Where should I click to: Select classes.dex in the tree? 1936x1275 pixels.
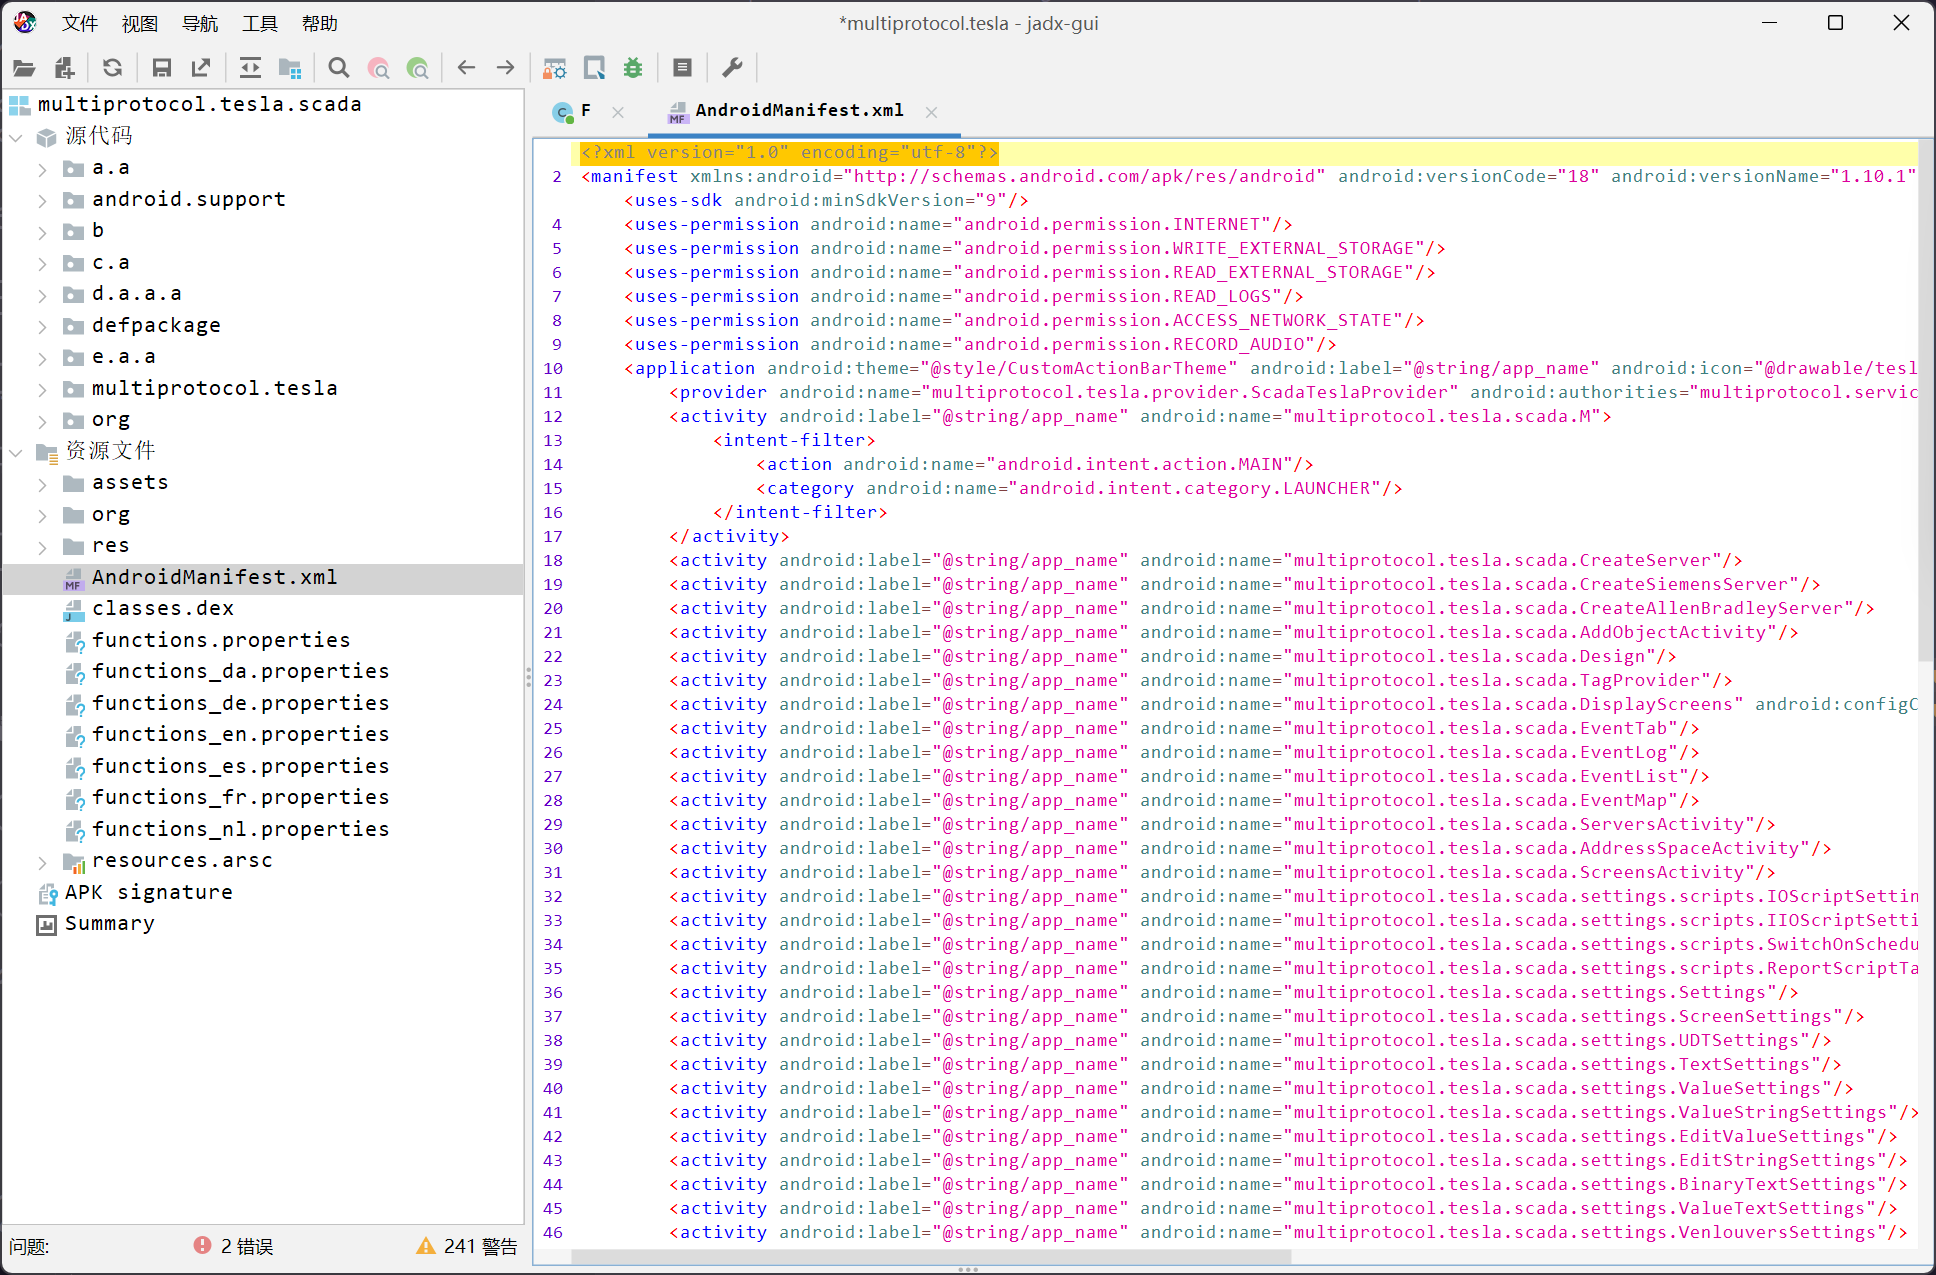[x=163, y=609]
